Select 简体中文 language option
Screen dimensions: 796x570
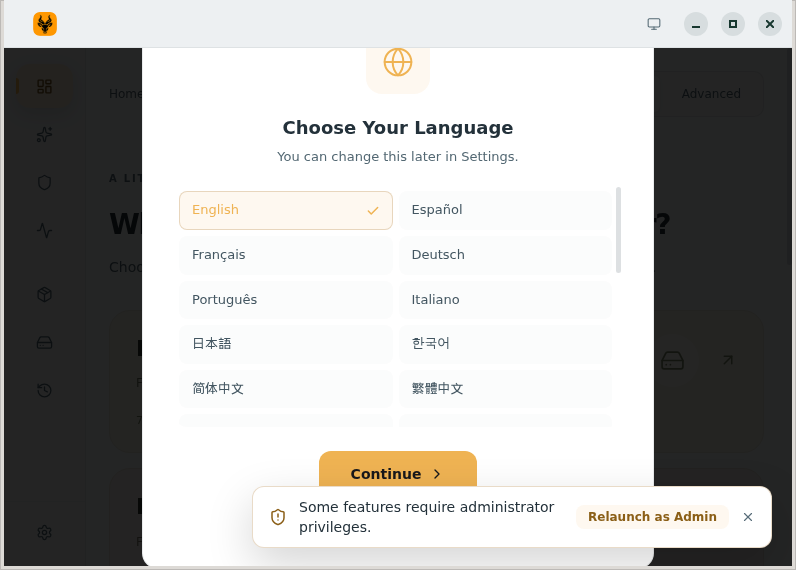click(x=286, y=389)
